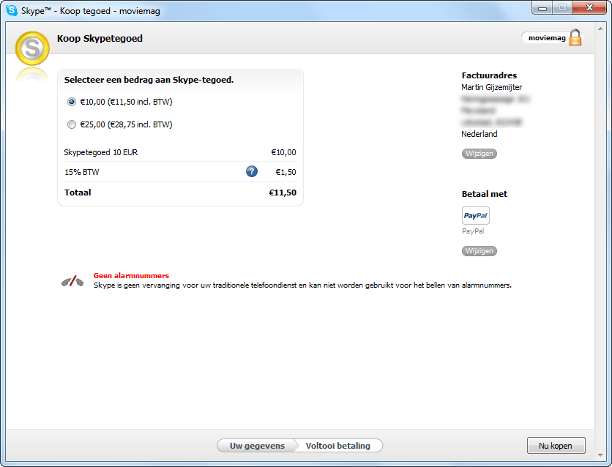Click the '15% BTW' row label
The height and width of the screenshot is (467, 612).
[82, 172]
